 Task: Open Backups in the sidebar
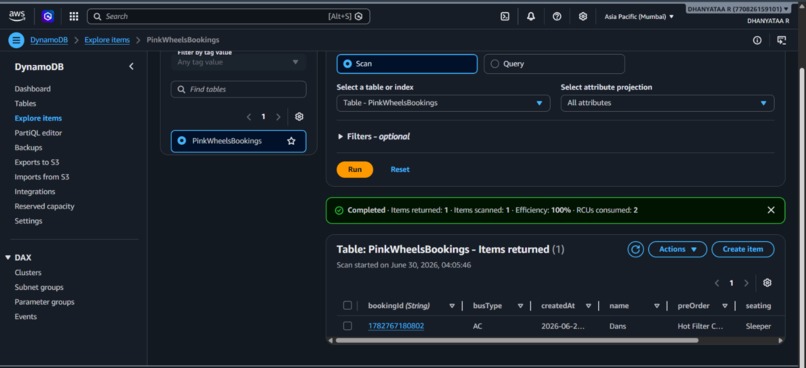29,148
